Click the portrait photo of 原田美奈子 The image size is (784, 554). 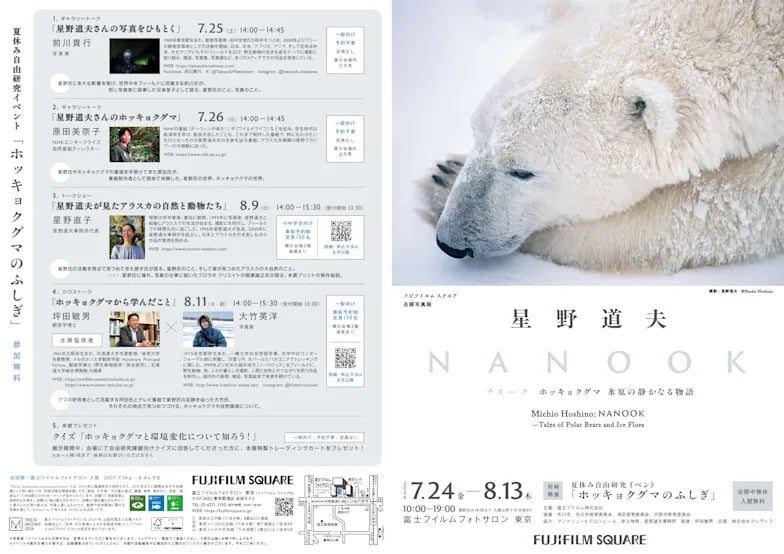[x=134, y=144]
